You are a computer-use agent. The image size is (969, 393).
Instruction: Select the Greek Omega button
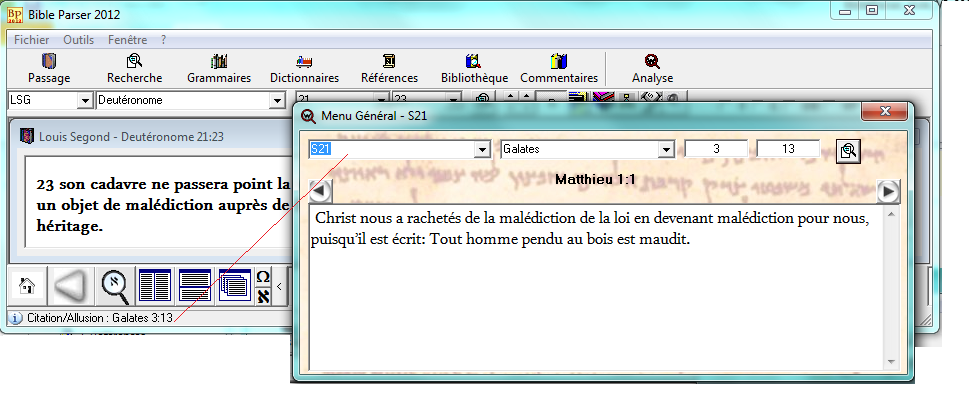pos(263,276)
